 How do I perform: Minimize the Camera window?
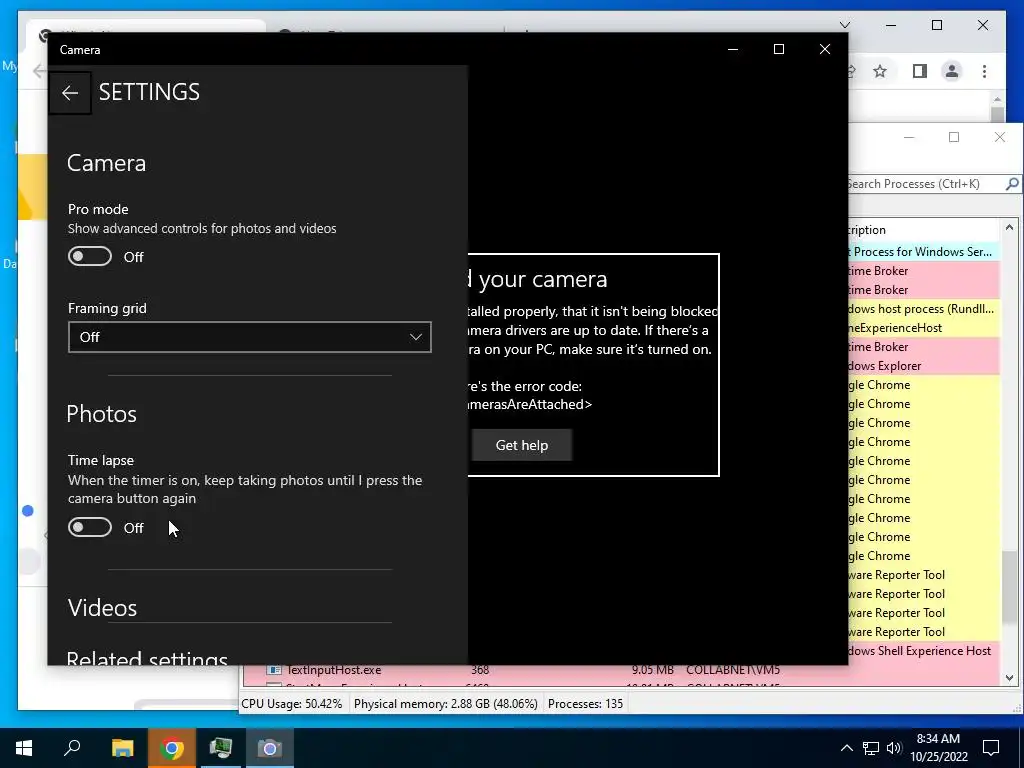(x=733, y=50)
